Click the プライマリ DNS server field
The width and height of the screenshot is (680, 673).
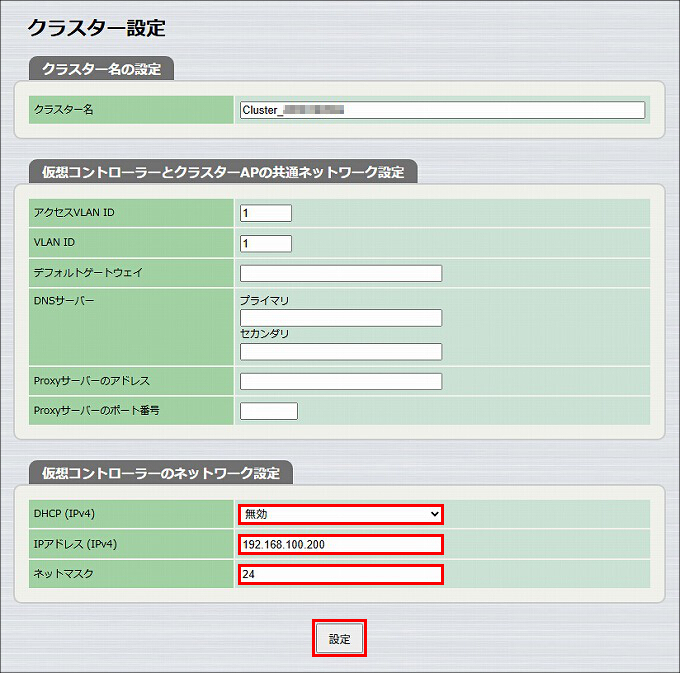click(341, 318)
